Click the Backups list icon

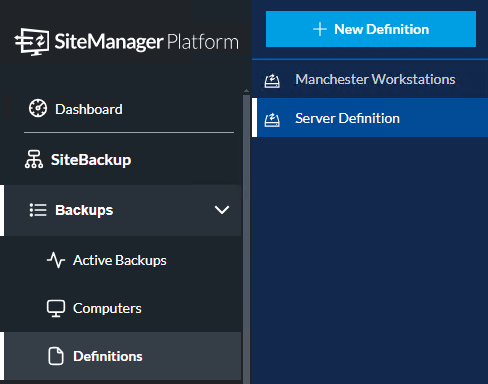coord(38,210)
